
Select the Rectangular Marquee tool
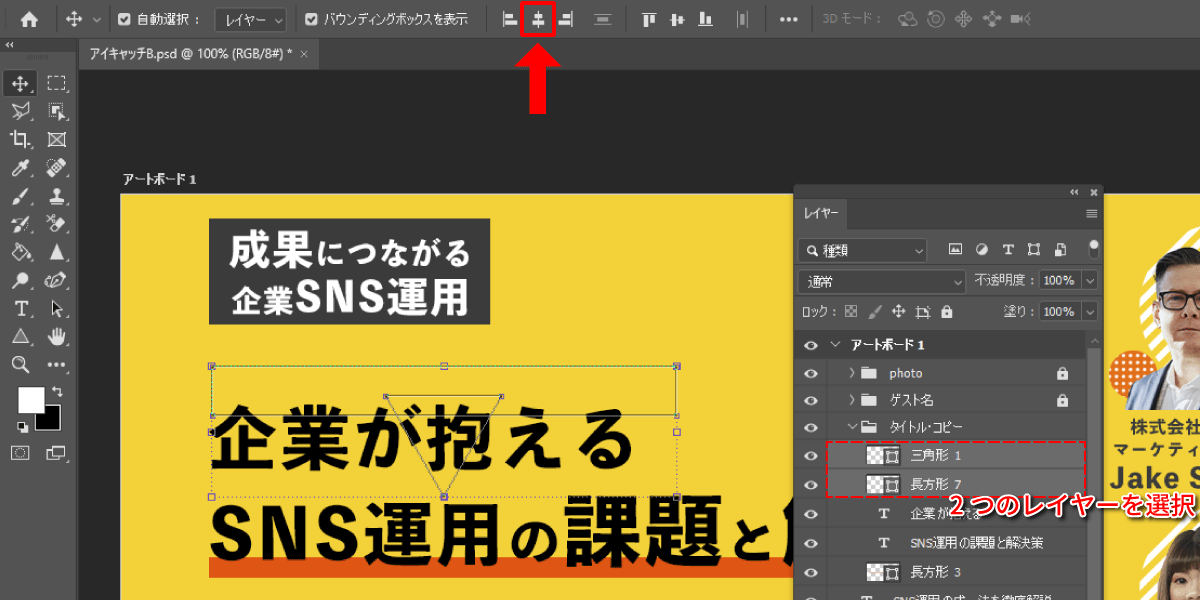57,83
